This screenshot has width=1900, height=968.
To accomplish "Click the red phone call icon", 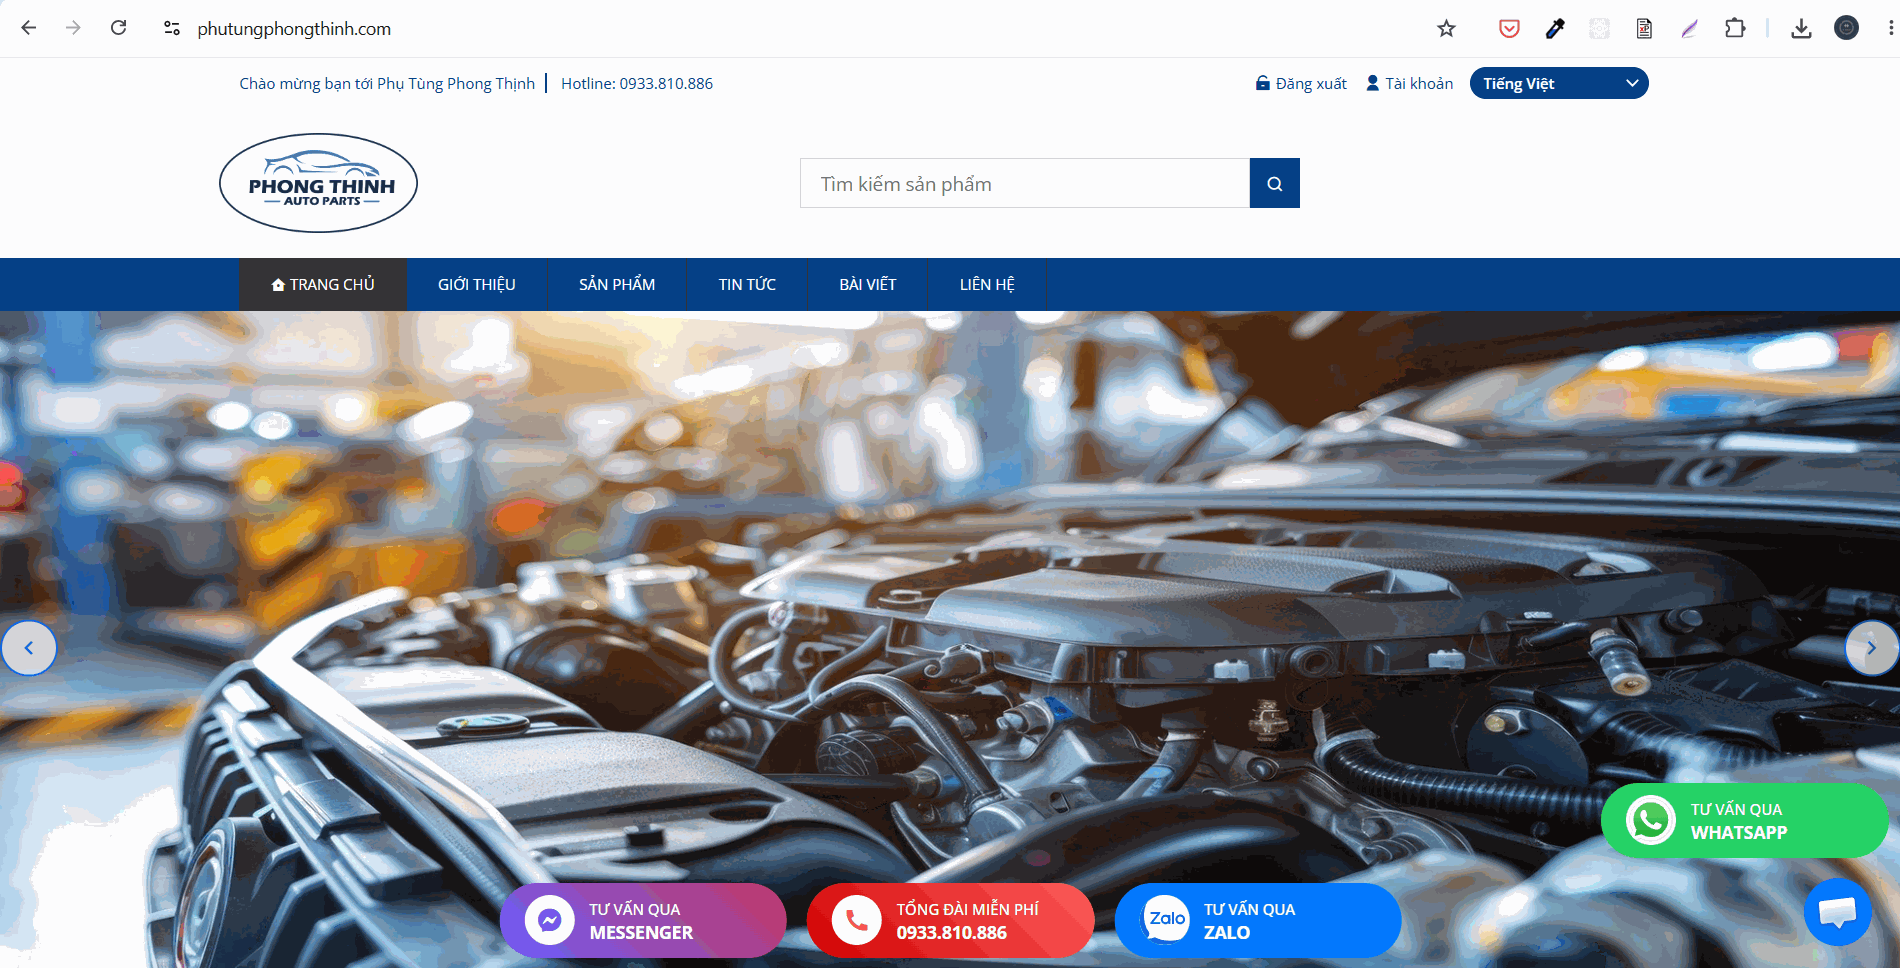I will tap(856, 920).
